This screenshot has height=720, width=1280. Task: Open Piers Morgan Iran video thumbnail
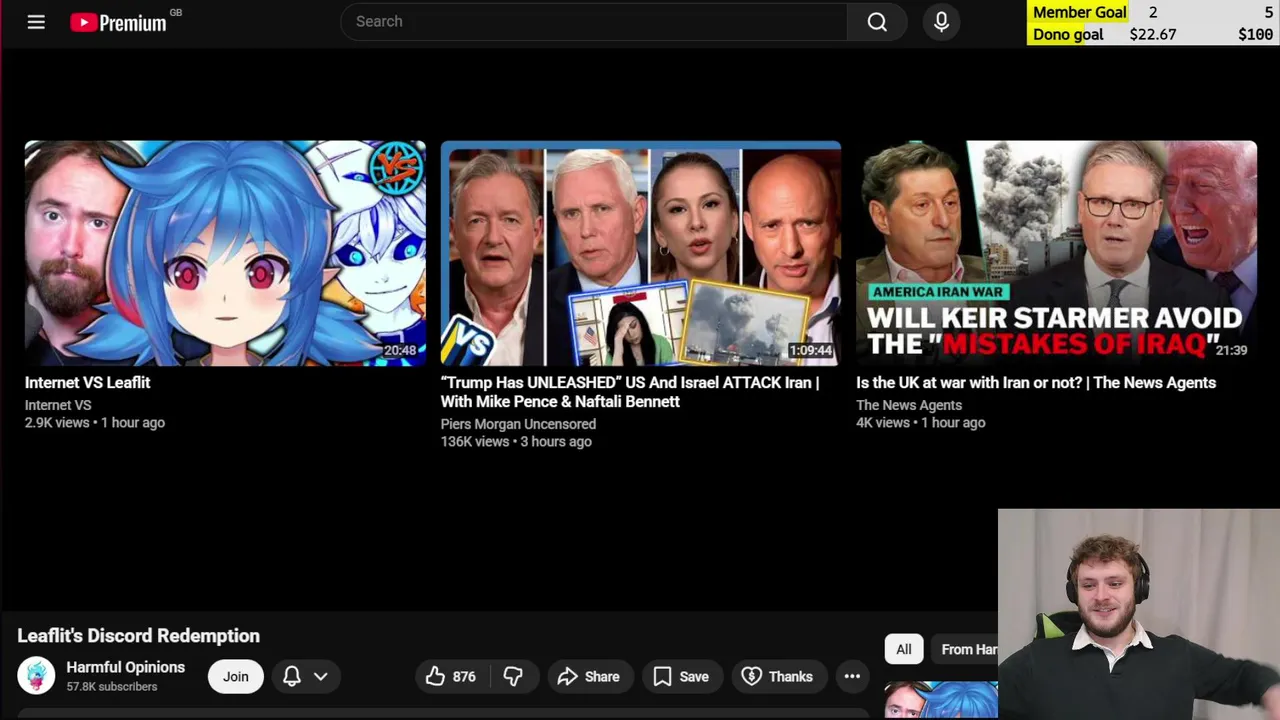click(641, 254)
